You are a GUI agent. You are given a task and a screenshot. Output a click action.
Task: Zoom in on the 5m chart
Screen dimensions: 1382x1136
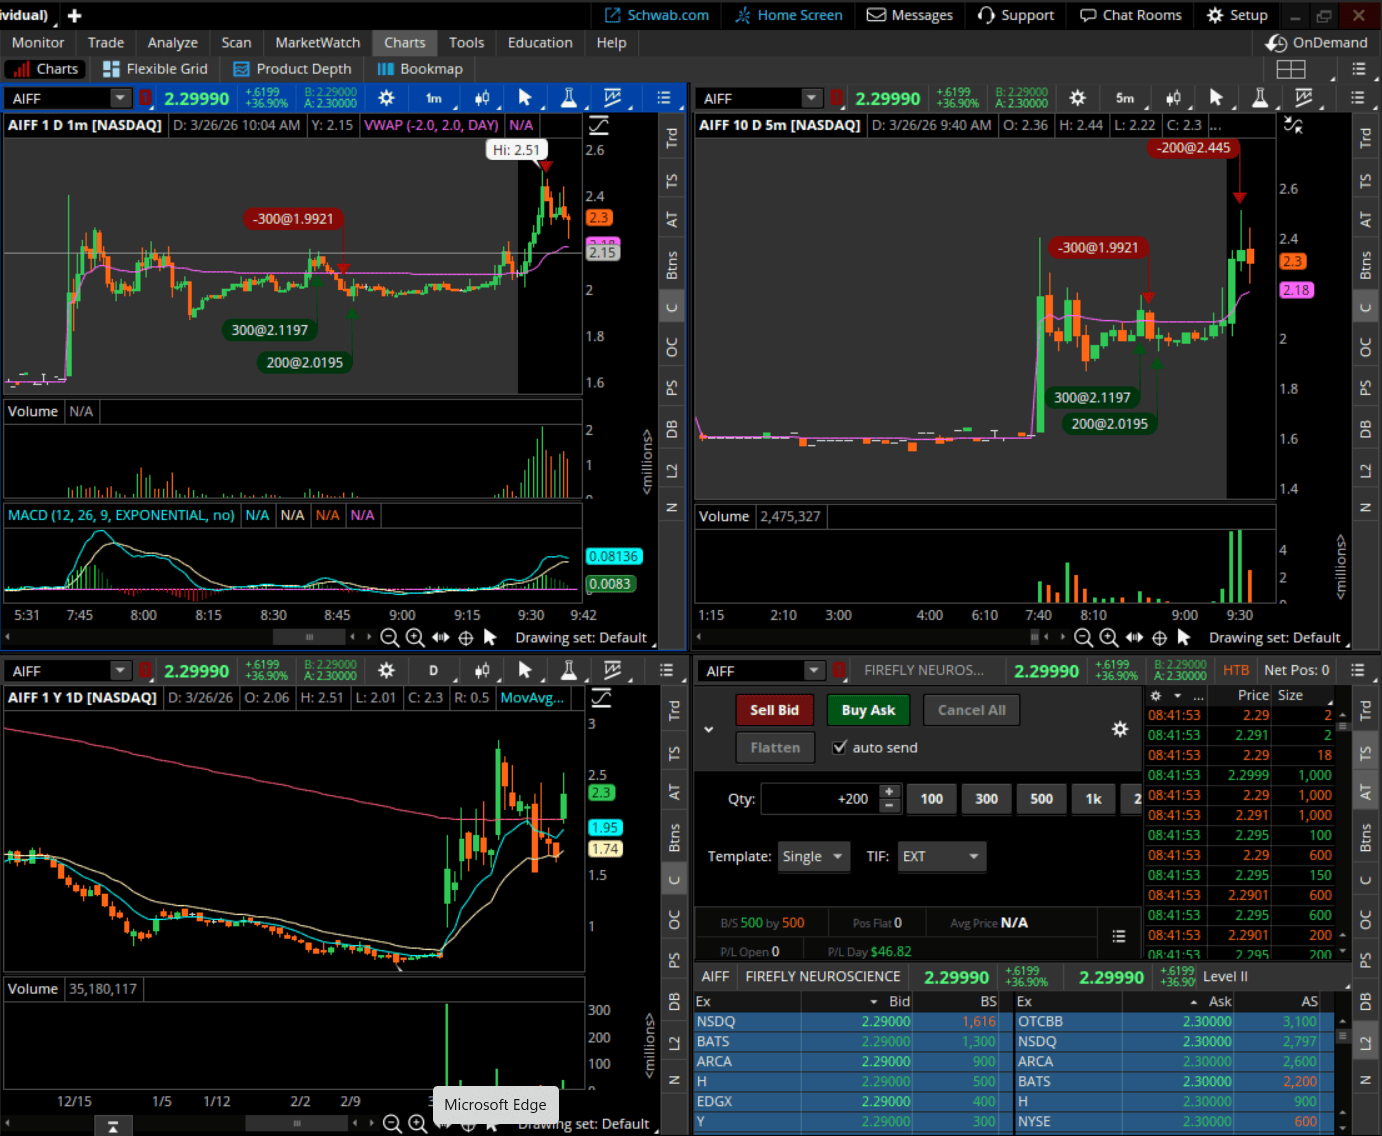tap(1109, 638)
